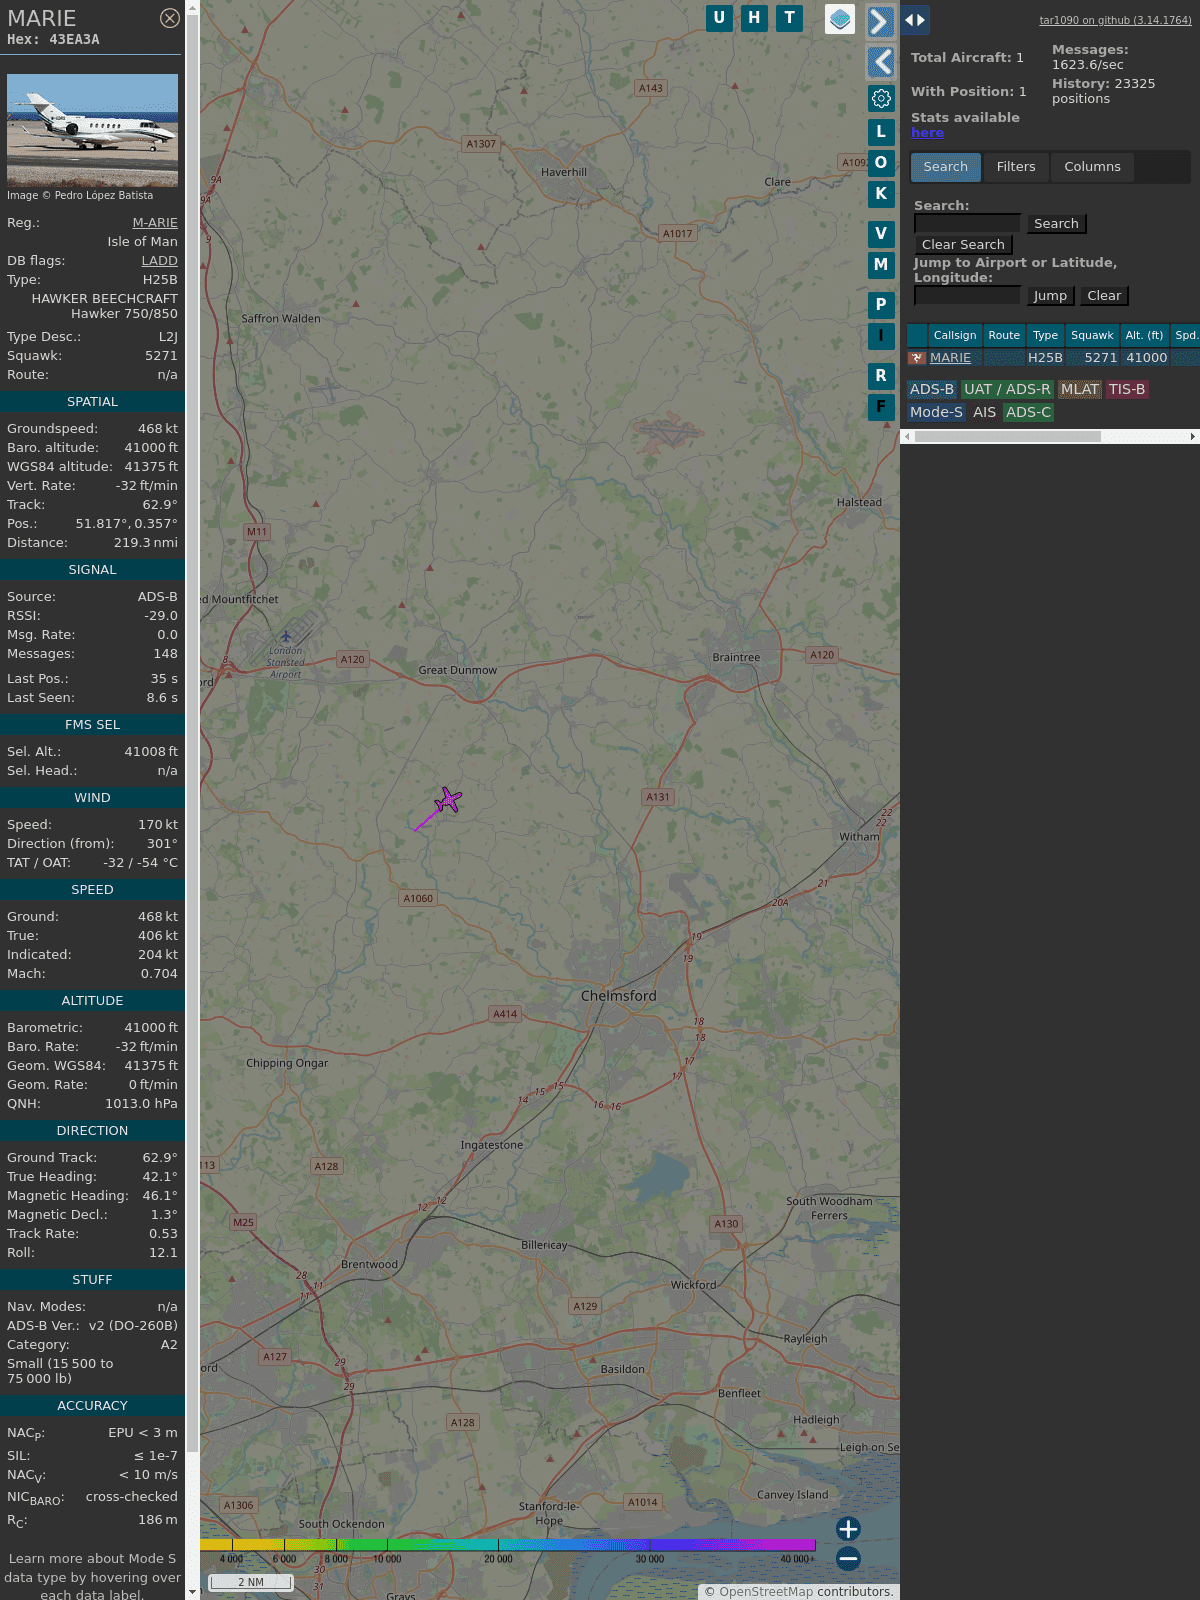Click the Clear Search button

tap(963, 245)
